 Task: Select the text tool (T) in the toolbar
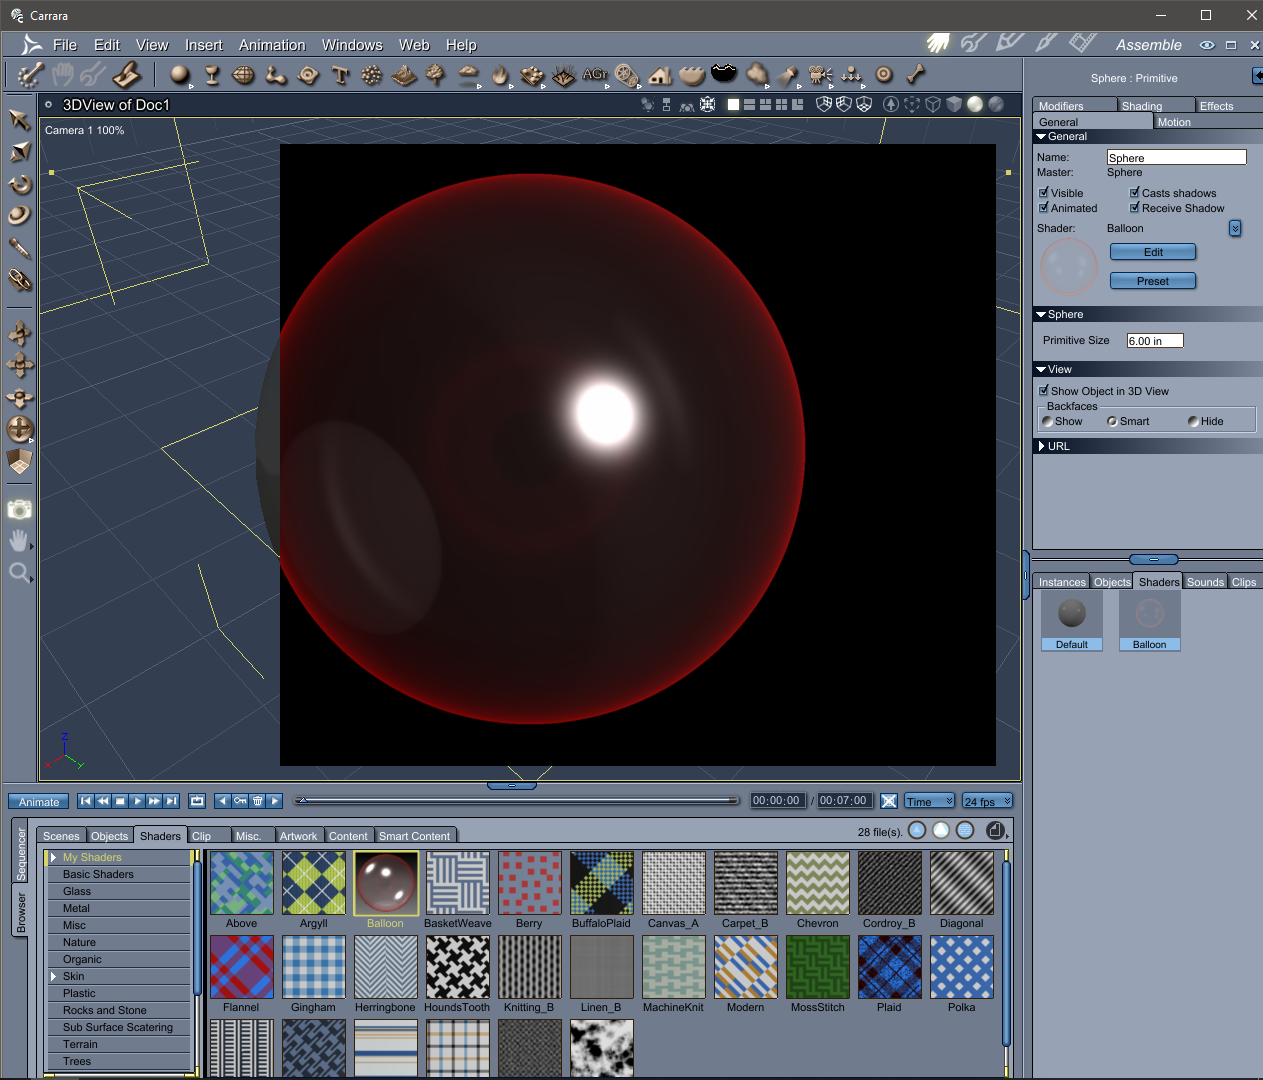(x=340, y=75)
